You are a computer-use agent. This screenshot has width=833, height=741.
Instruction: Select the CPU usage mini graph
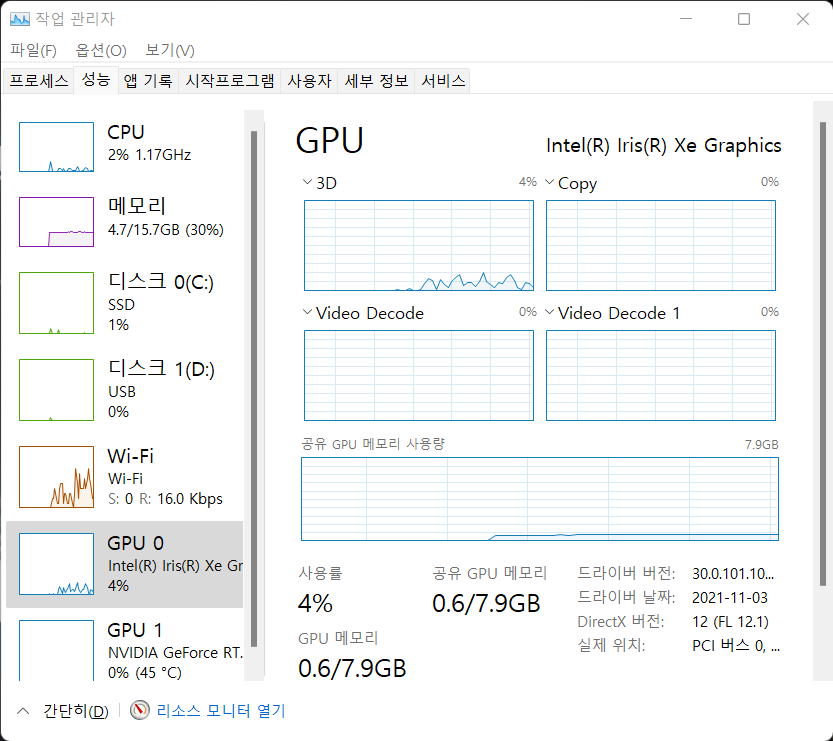tap(55, 147)
